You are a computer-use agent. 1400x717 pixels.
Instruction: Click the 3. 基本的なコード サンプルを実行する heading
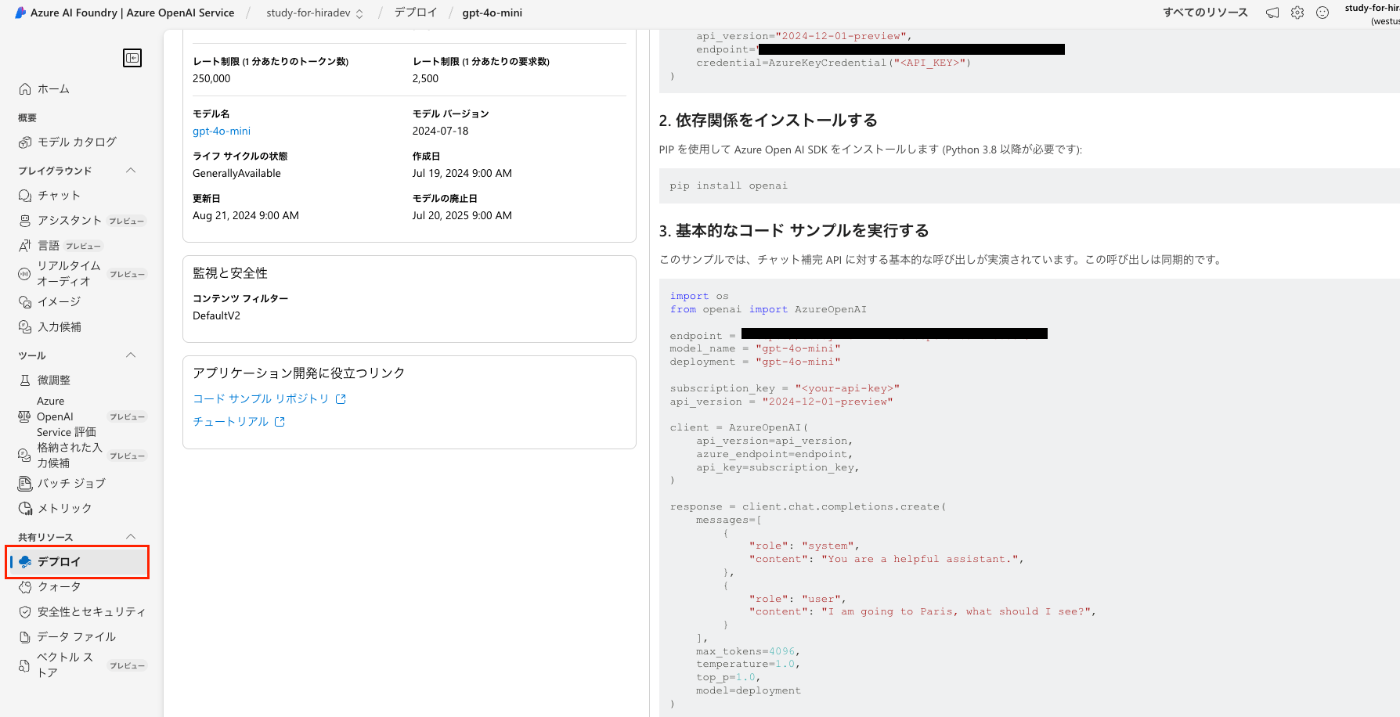794,230
